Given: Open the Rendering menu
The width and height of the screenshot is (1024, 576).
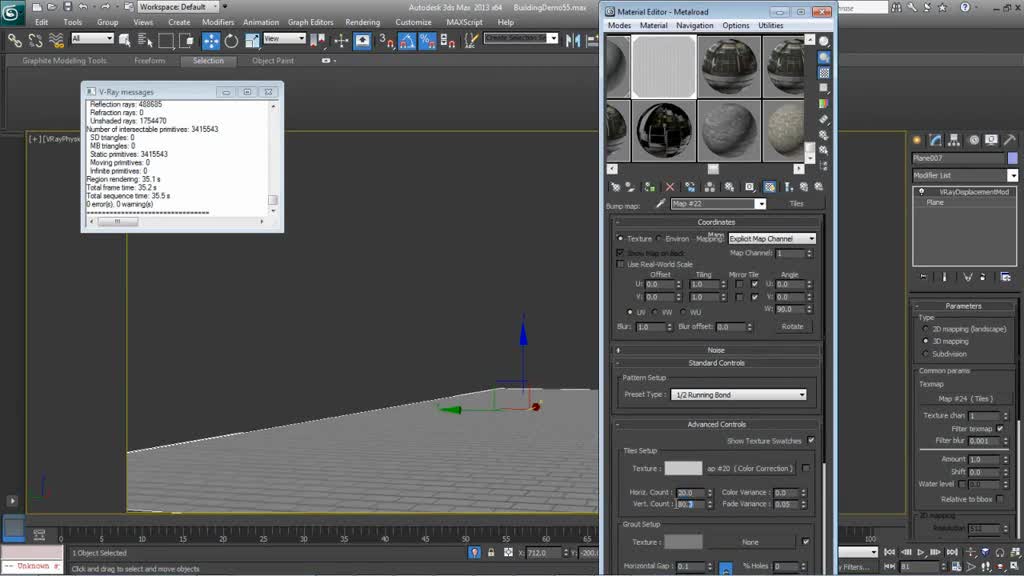Looking at the screenshot, I should [x=362, y=22].
